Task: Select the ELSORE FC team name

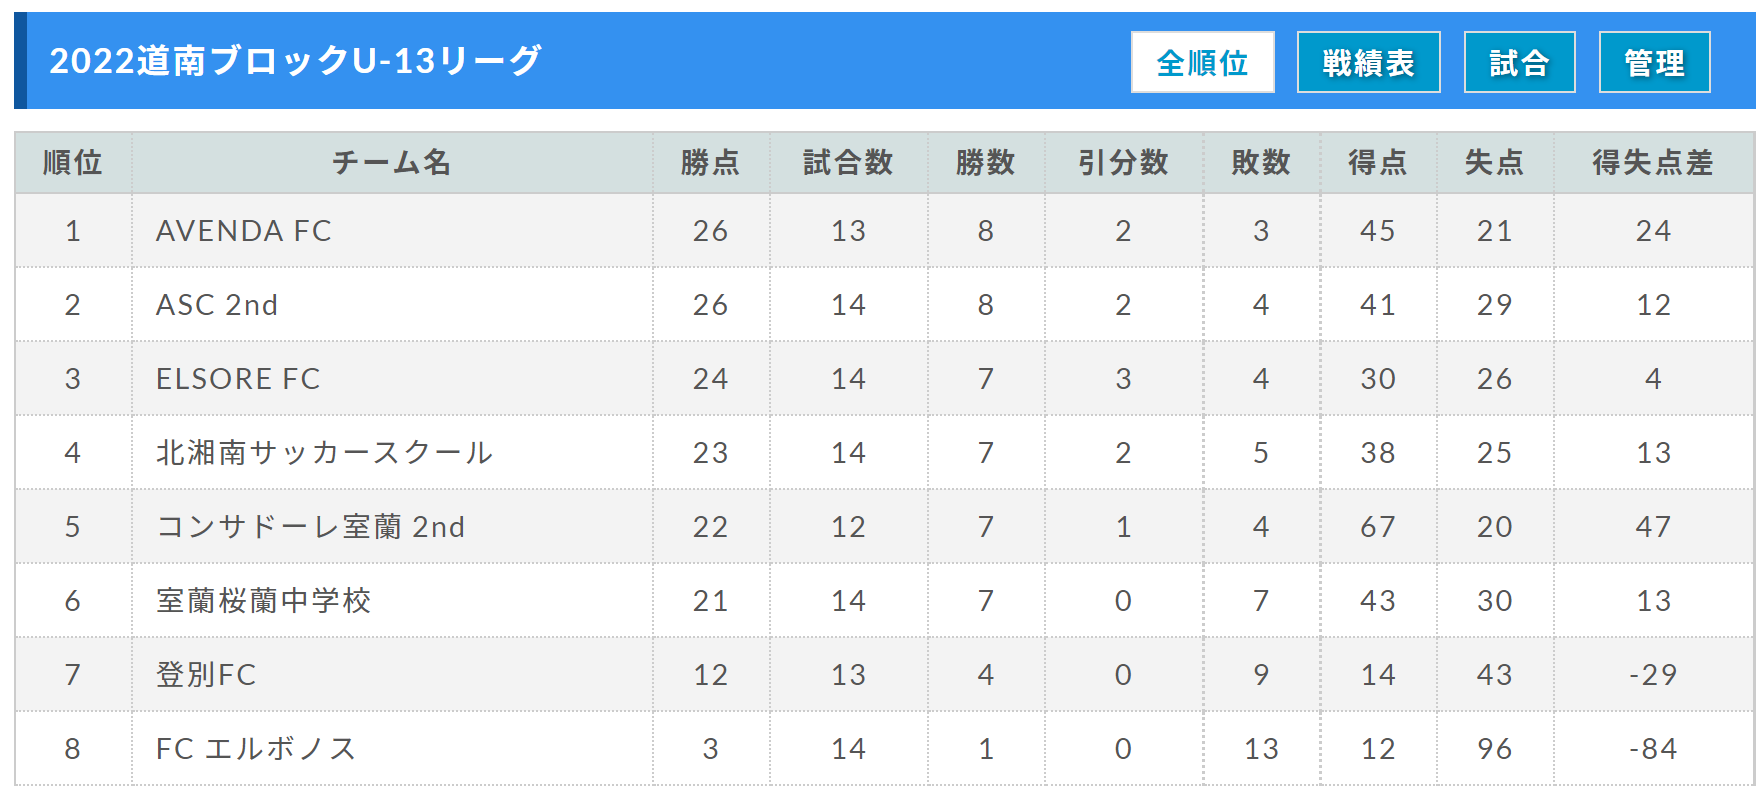Action: [238, 379]
